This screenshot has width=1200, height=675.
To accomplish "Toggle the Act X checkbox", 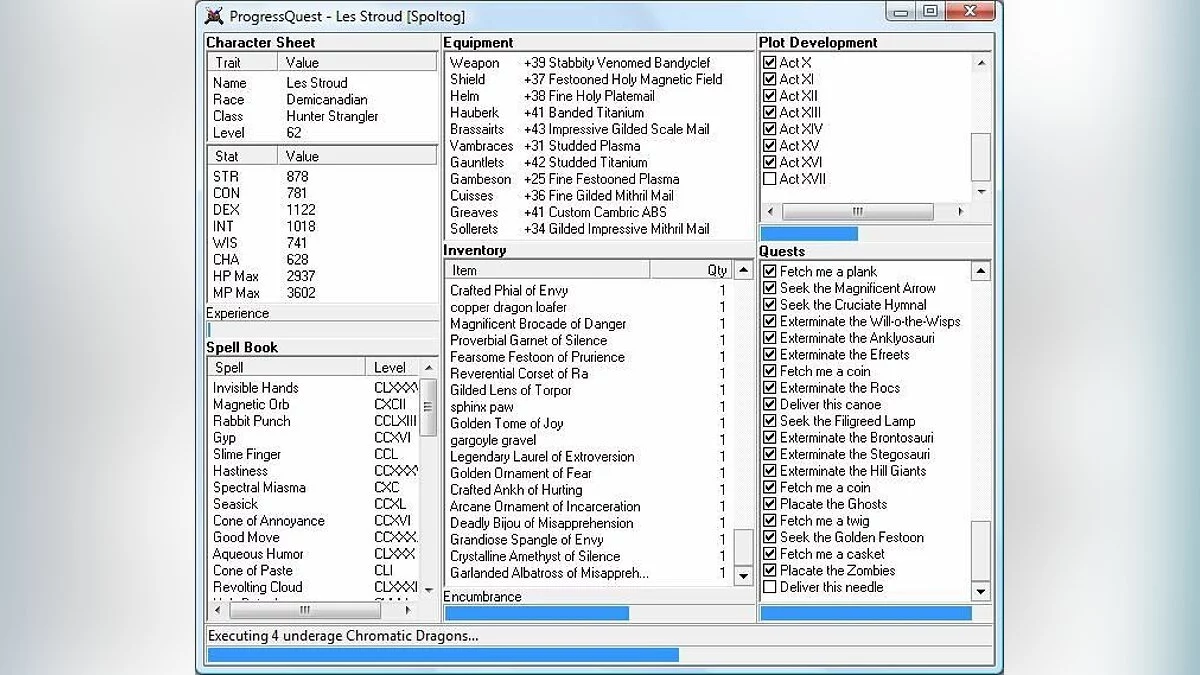I will coord(769,62).
